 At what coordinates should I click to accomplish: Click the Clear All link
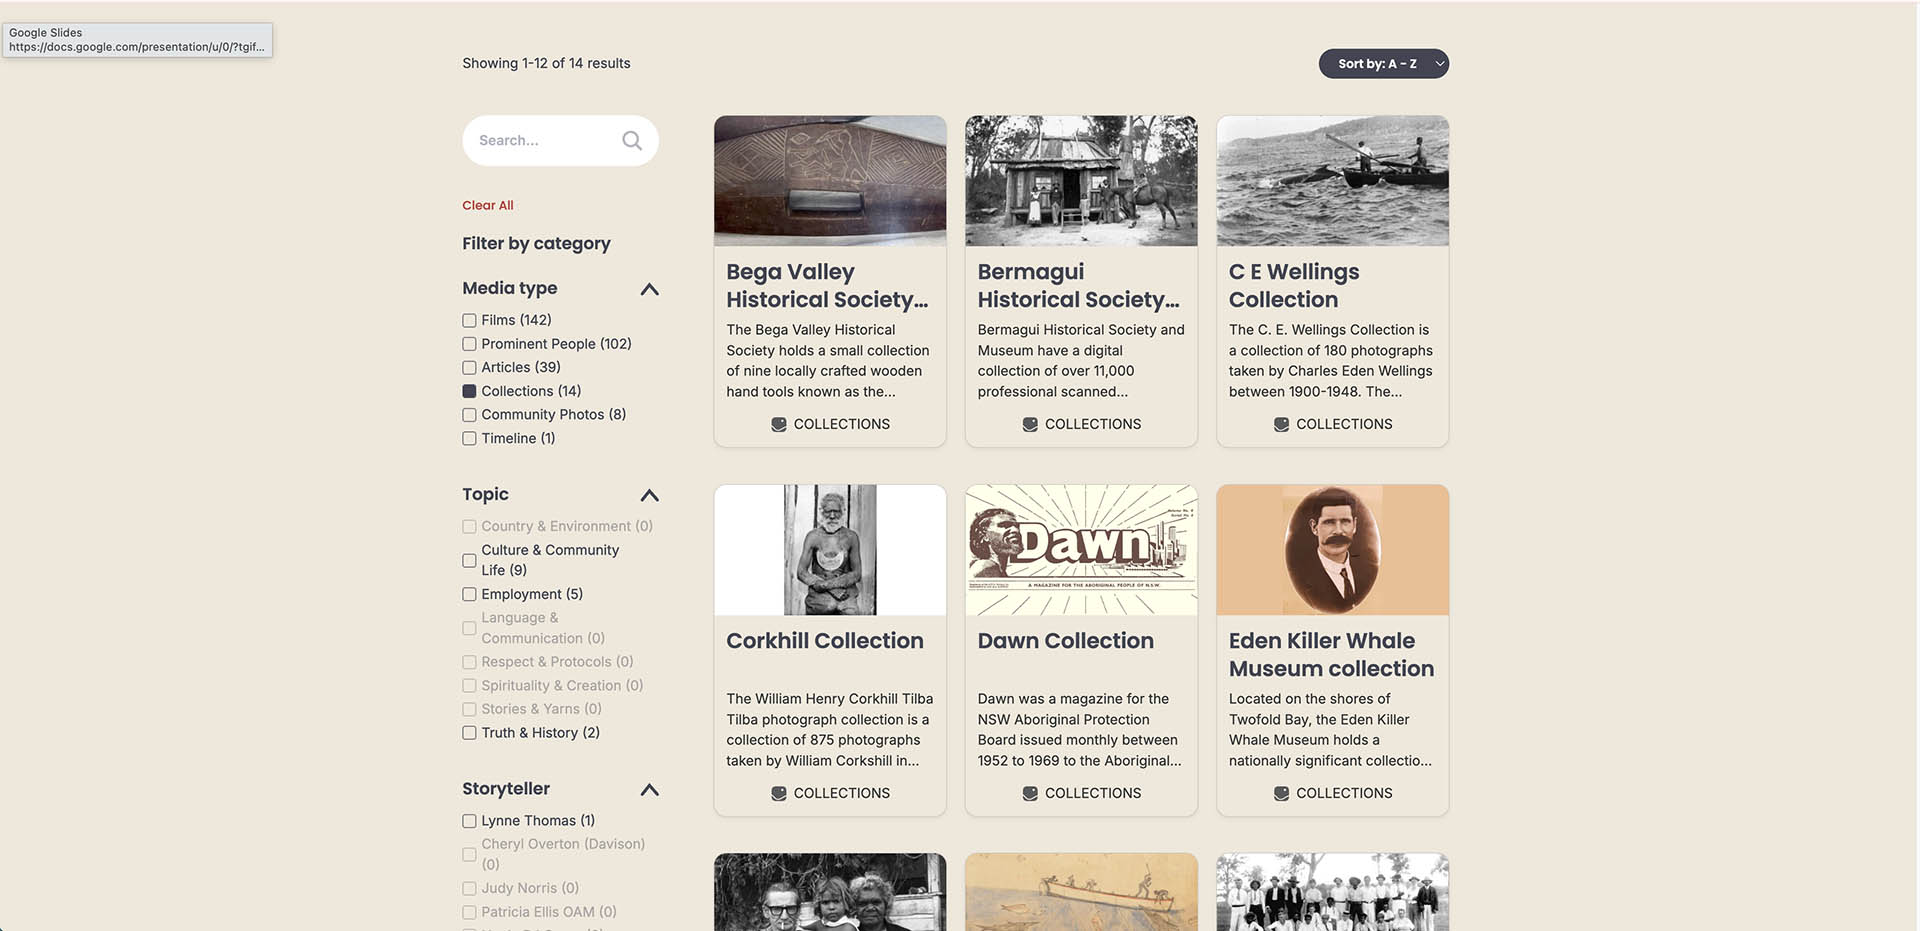tap(488, 205)
